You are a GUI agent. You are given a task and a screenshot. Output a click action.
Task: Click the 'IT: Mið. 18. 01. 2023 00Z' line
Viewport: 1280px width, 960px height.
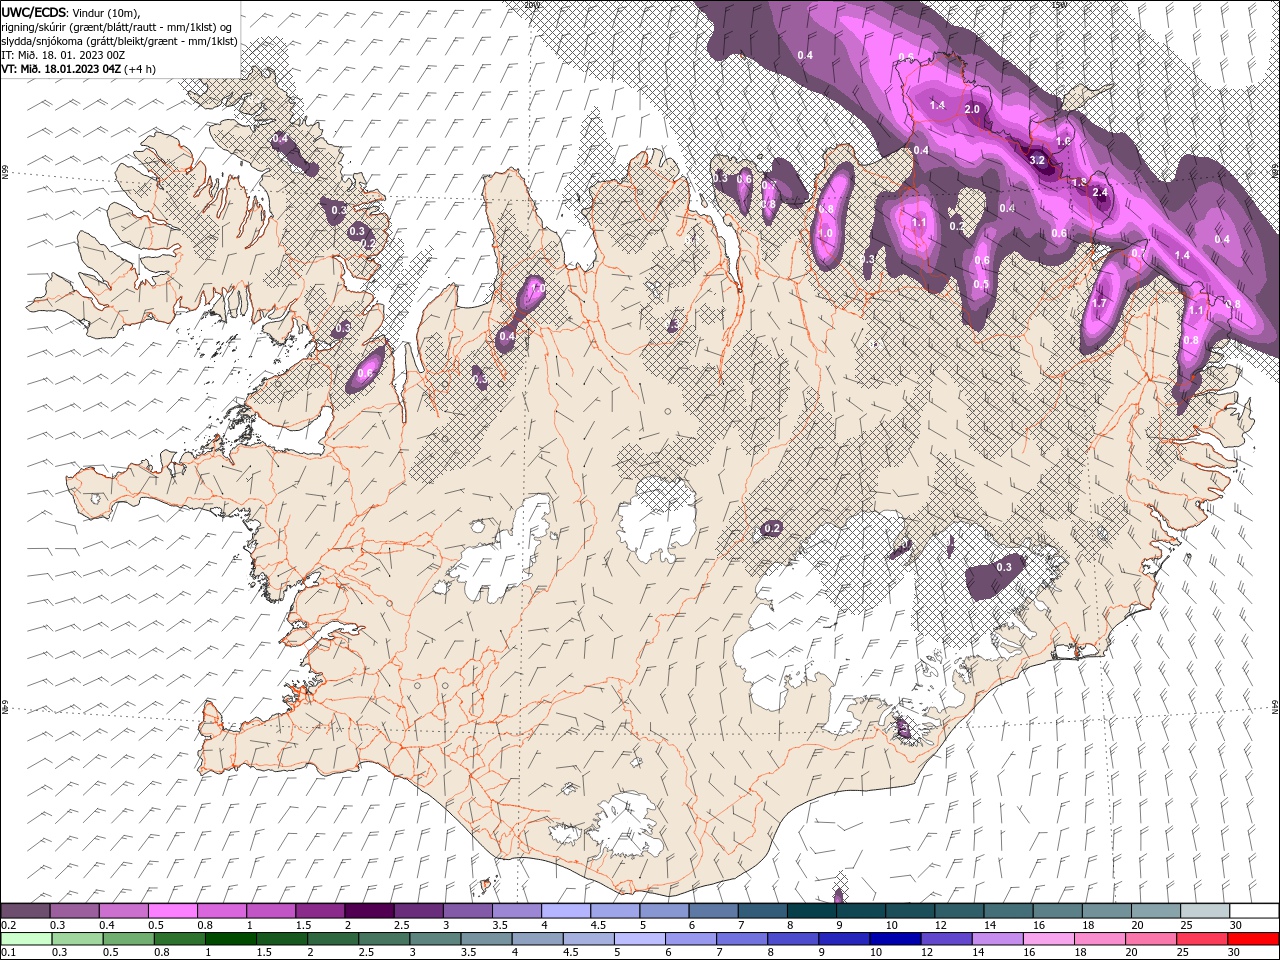coord(64,55)
